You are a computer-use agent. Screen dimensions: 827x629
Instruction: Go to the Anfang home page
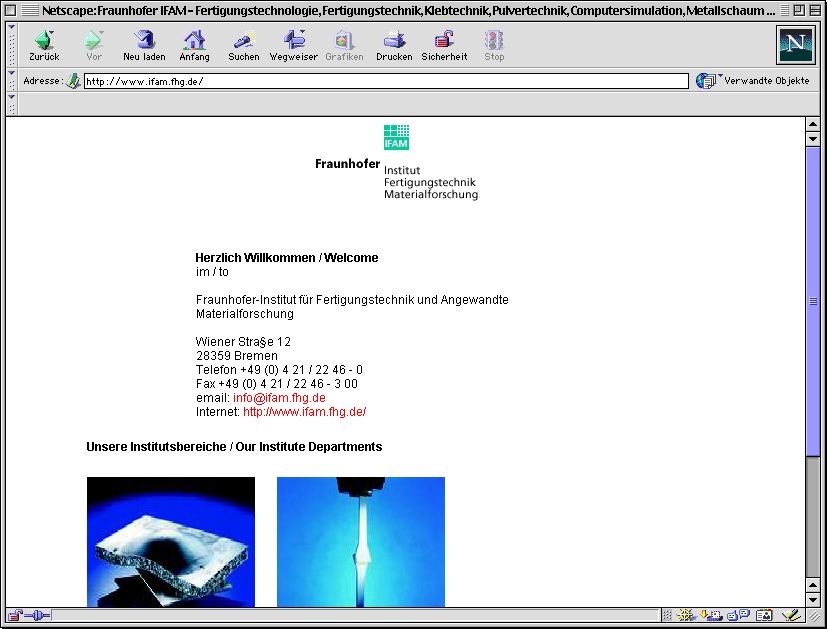point(194,46)
